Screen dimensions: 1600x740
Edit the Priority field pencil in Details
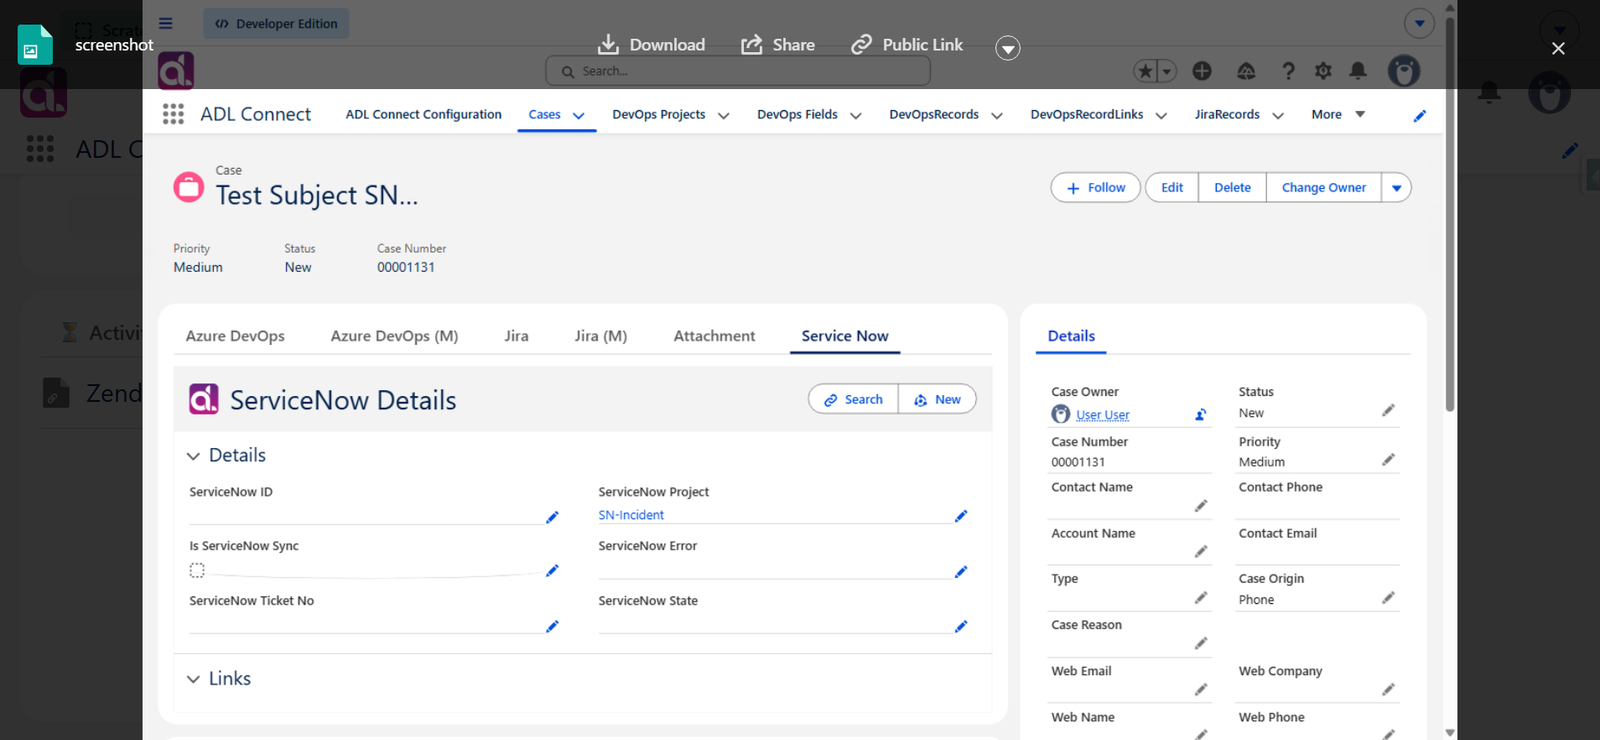click(x=1388, y=460)
